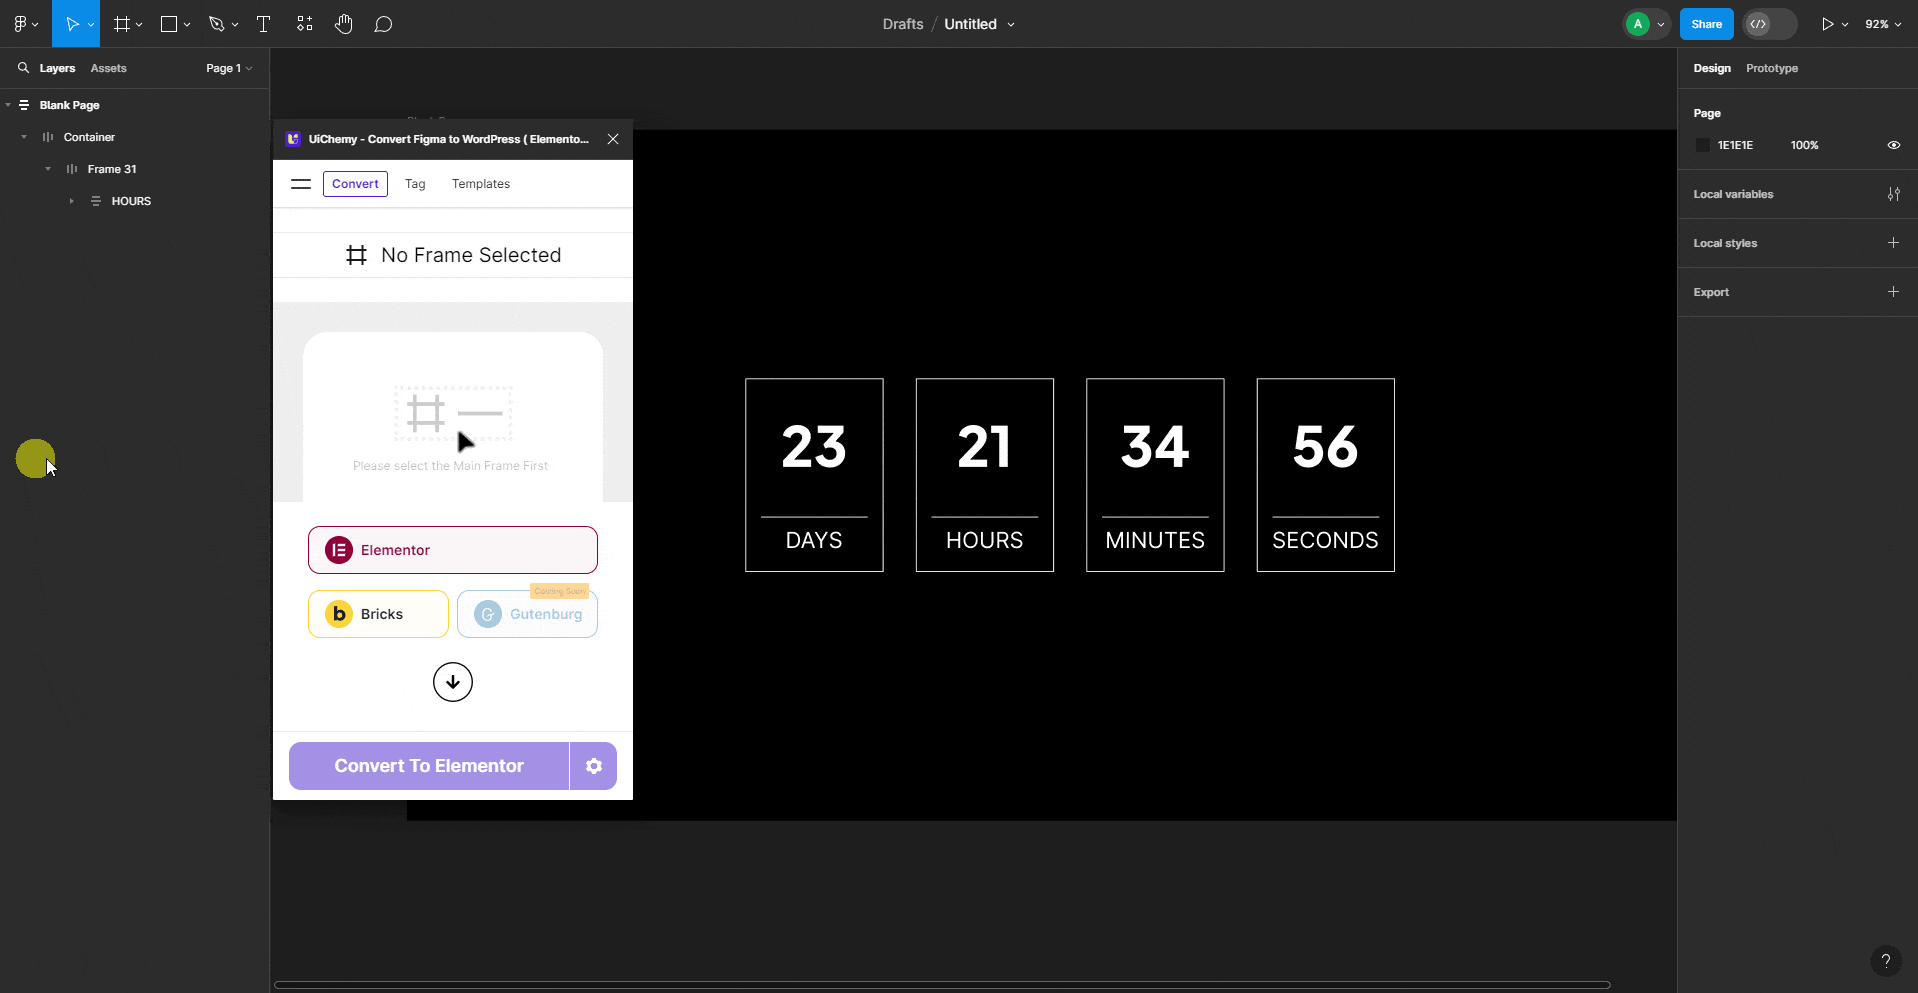Image resolution: width=1918 pixels, height=993 pixels.
Task: Expand the Frame 31 layer
Action: 46,168
